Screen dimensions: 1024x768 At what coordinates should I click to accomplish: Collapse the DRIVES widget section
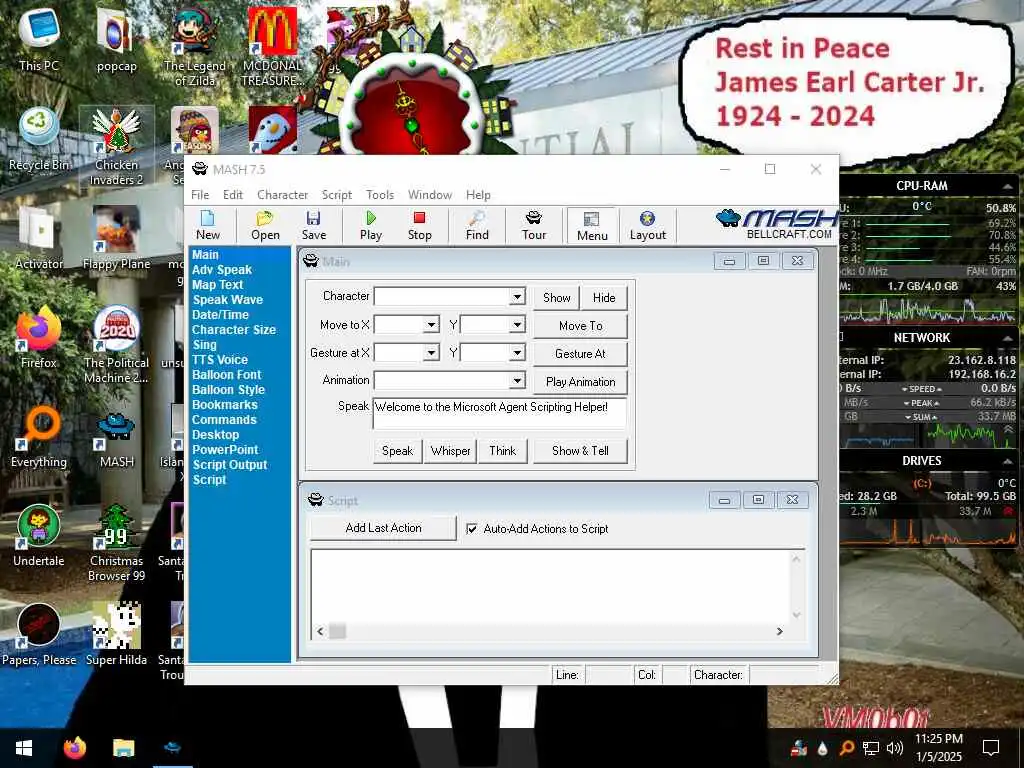tap(1007, 461)
